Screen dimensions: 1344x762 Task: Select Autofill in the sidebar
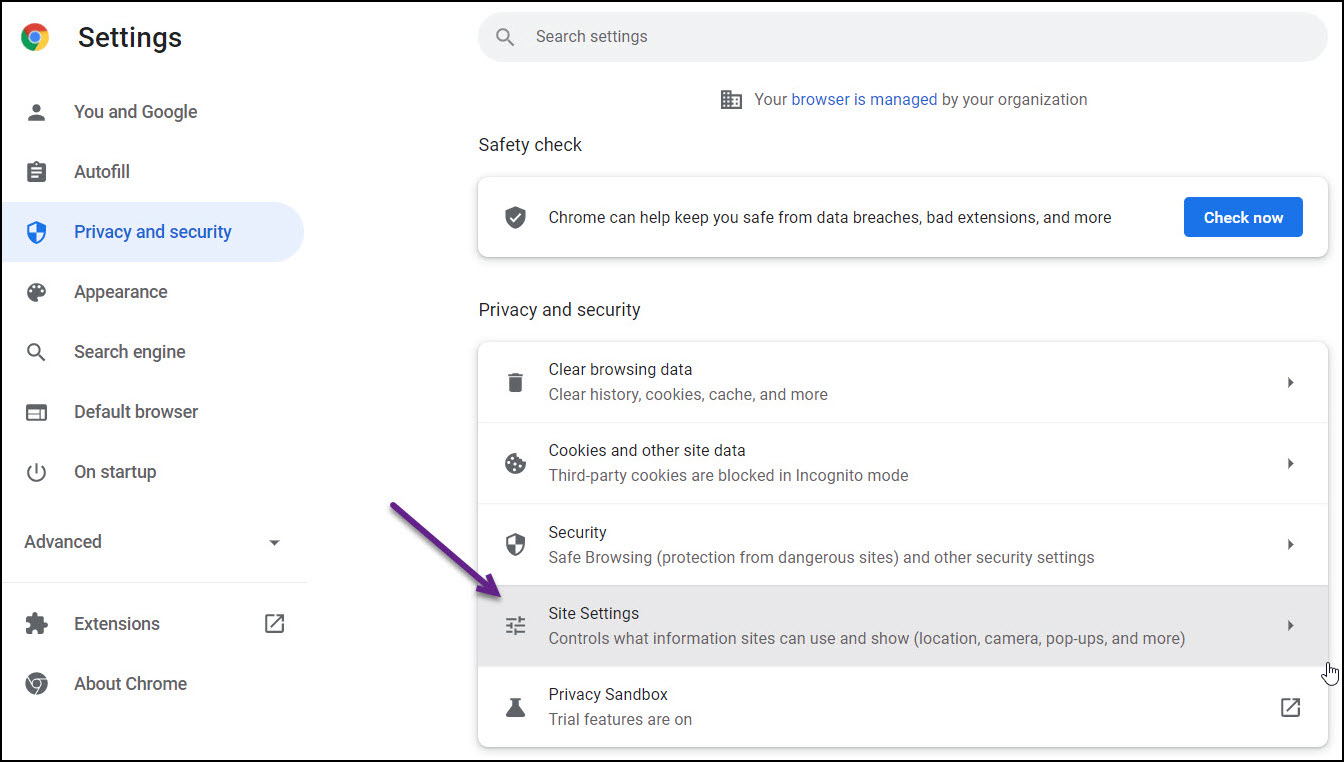pyautogui.click(x=102, y=172)
